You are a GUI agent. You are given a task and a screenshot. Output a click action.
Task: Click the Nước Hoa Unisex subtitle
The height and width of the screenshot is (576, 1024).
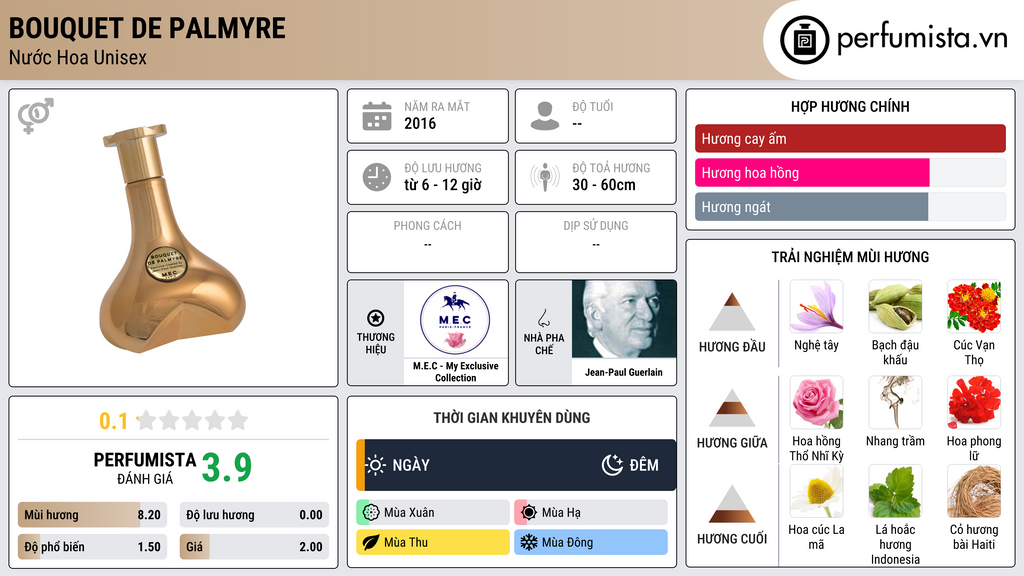(x=78, y=57)
